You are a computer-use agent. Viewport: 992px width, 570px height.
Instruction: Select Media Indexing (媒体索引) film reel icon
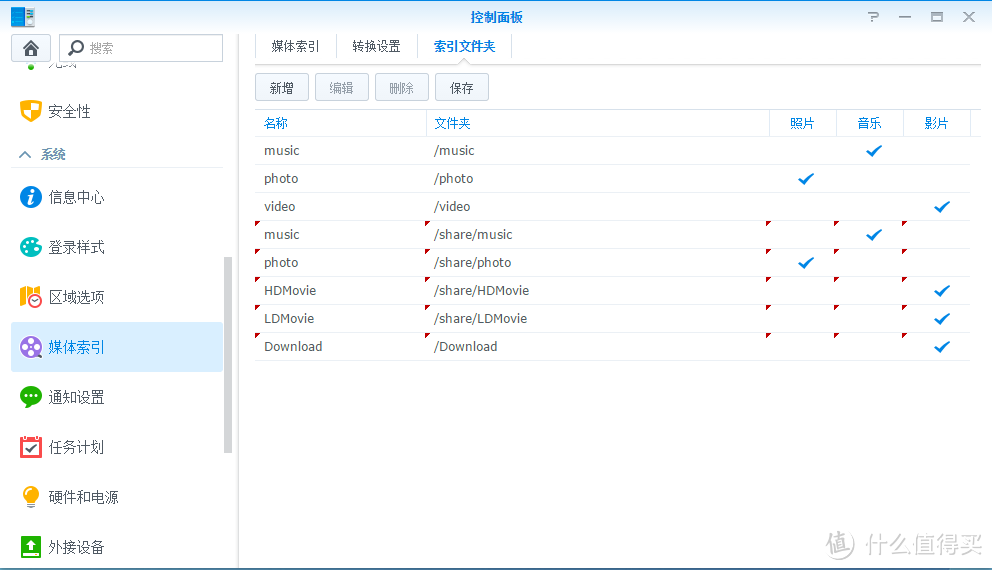30,347
